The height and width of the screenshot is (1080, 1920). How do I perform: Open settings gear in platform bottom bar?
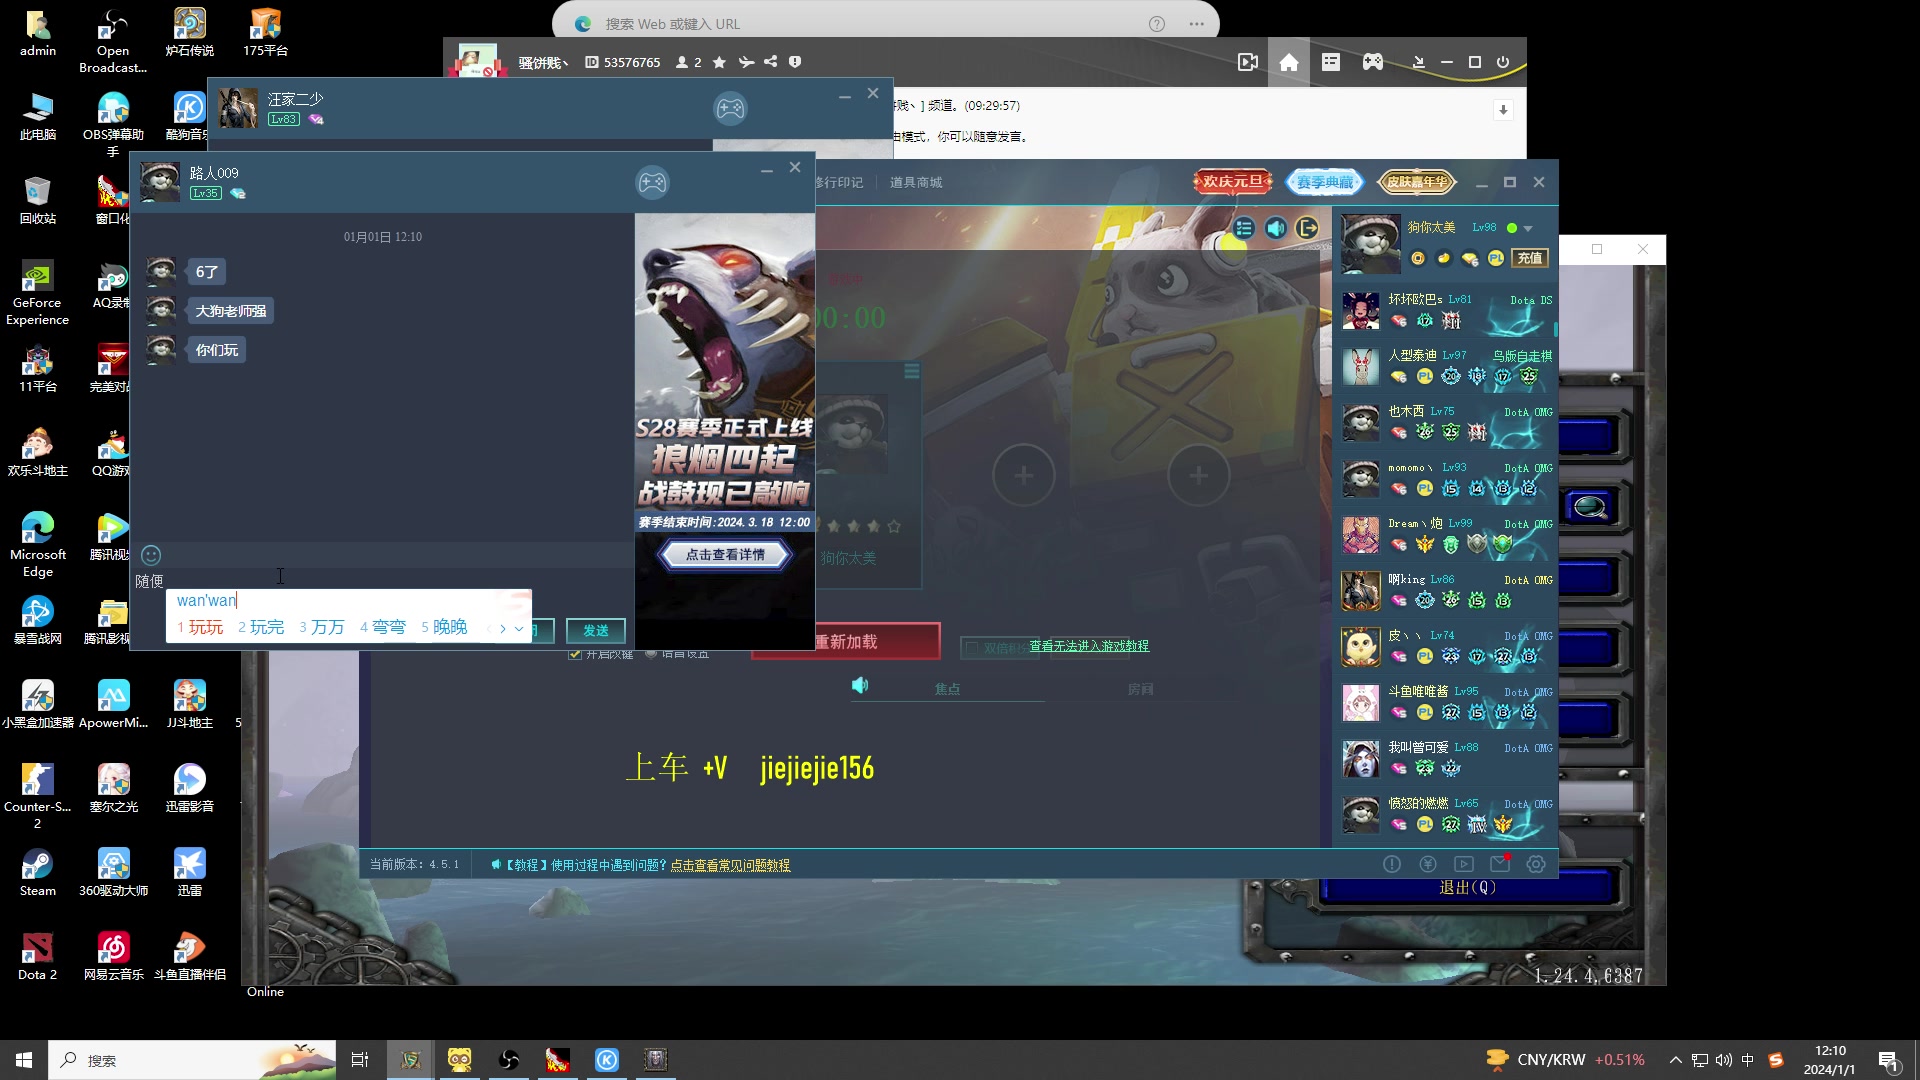(1536, 864)
